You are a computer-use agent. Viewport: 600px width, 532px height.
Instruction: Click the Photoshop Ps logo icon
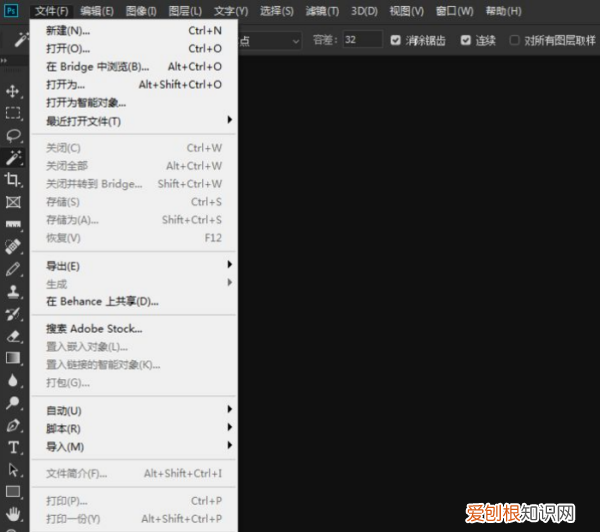point(11,11)
